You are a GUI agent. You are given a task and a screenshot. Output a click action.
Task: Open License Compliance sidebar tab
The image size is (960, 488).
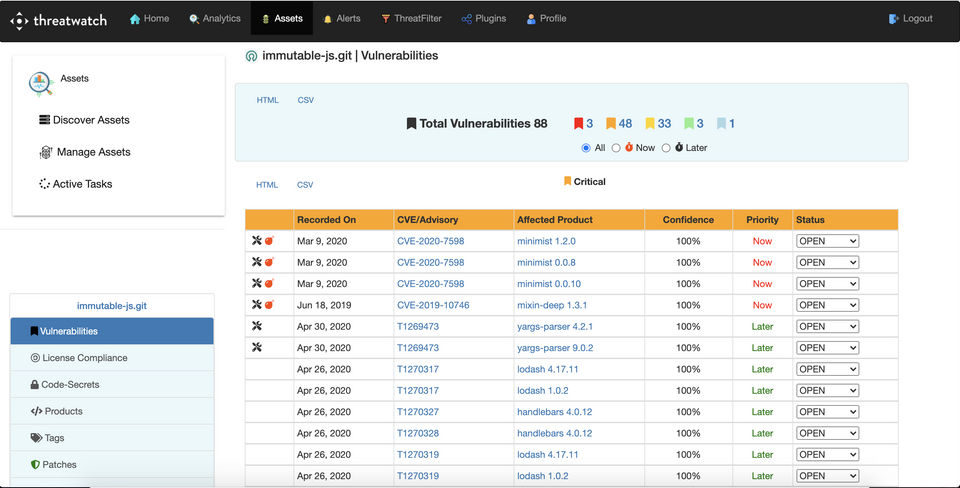[x=112, y=358]
